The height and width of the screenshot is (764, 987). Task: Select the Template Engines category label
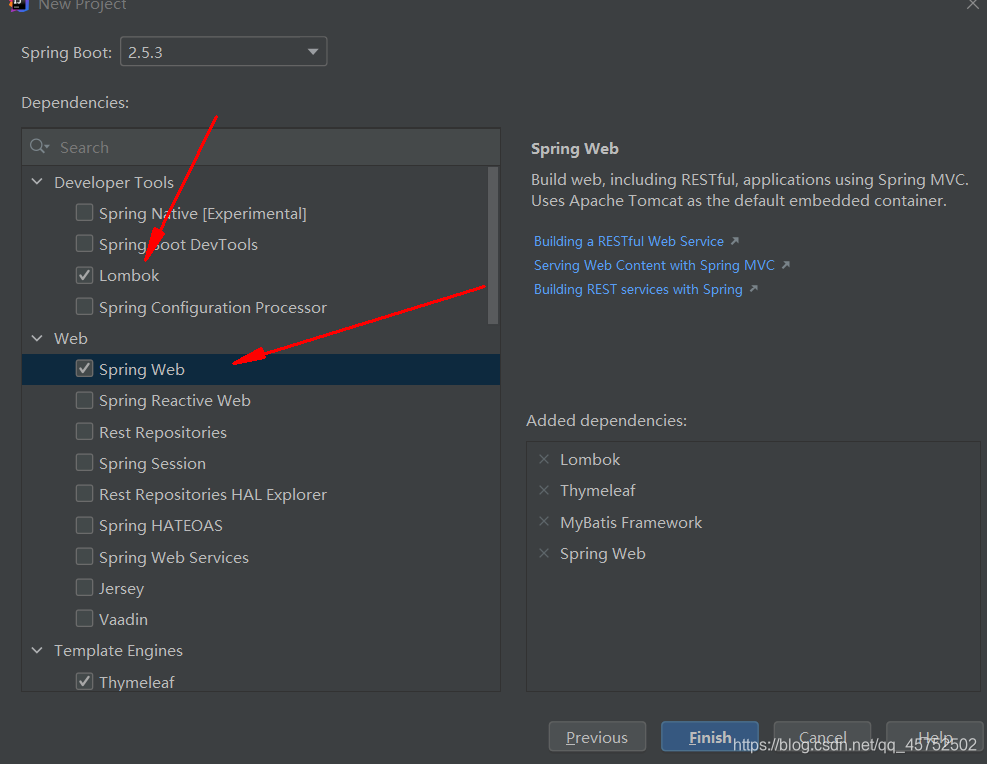118,651
